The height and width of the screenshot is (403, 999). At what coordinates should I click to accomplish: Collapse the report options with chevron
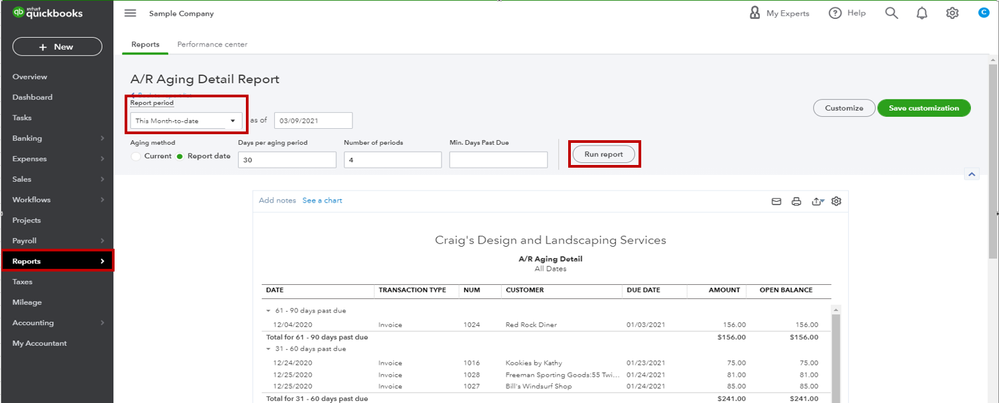coord(972,174)
